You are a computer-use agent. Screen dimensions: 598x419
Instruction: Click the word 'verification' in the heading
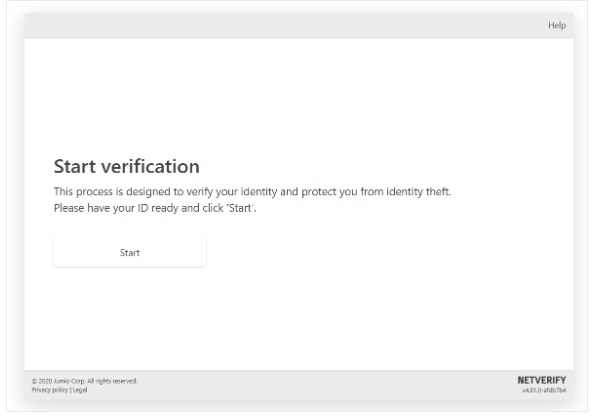tap(150, 167)
